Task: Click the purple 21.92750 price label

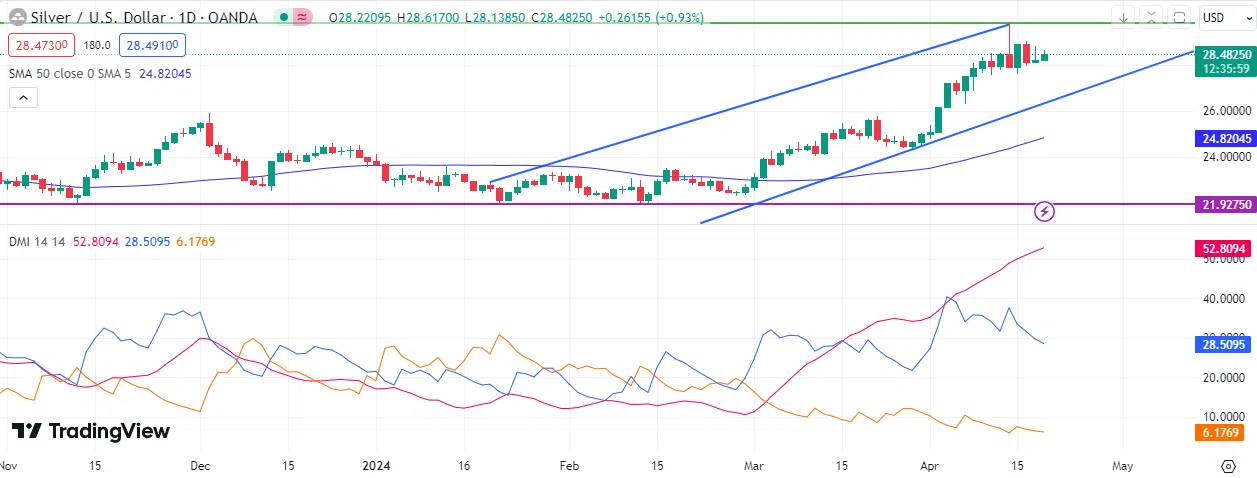Action: [x=1224, y=204]
